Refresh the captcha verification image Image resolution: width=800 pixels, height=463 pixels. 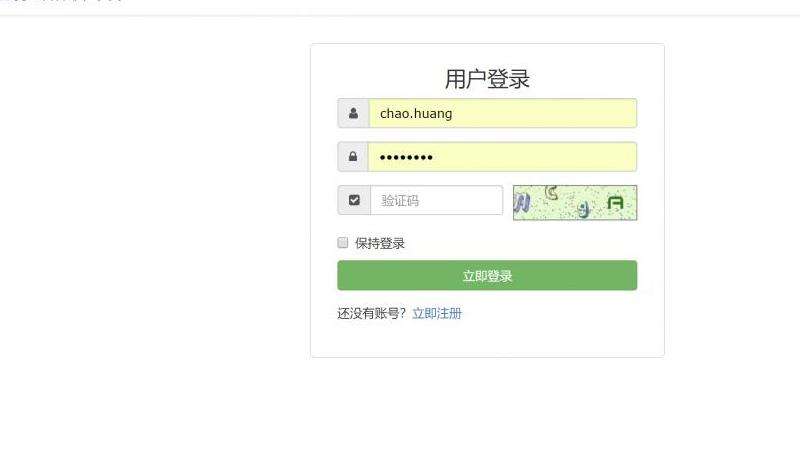[x=575, y=203]
